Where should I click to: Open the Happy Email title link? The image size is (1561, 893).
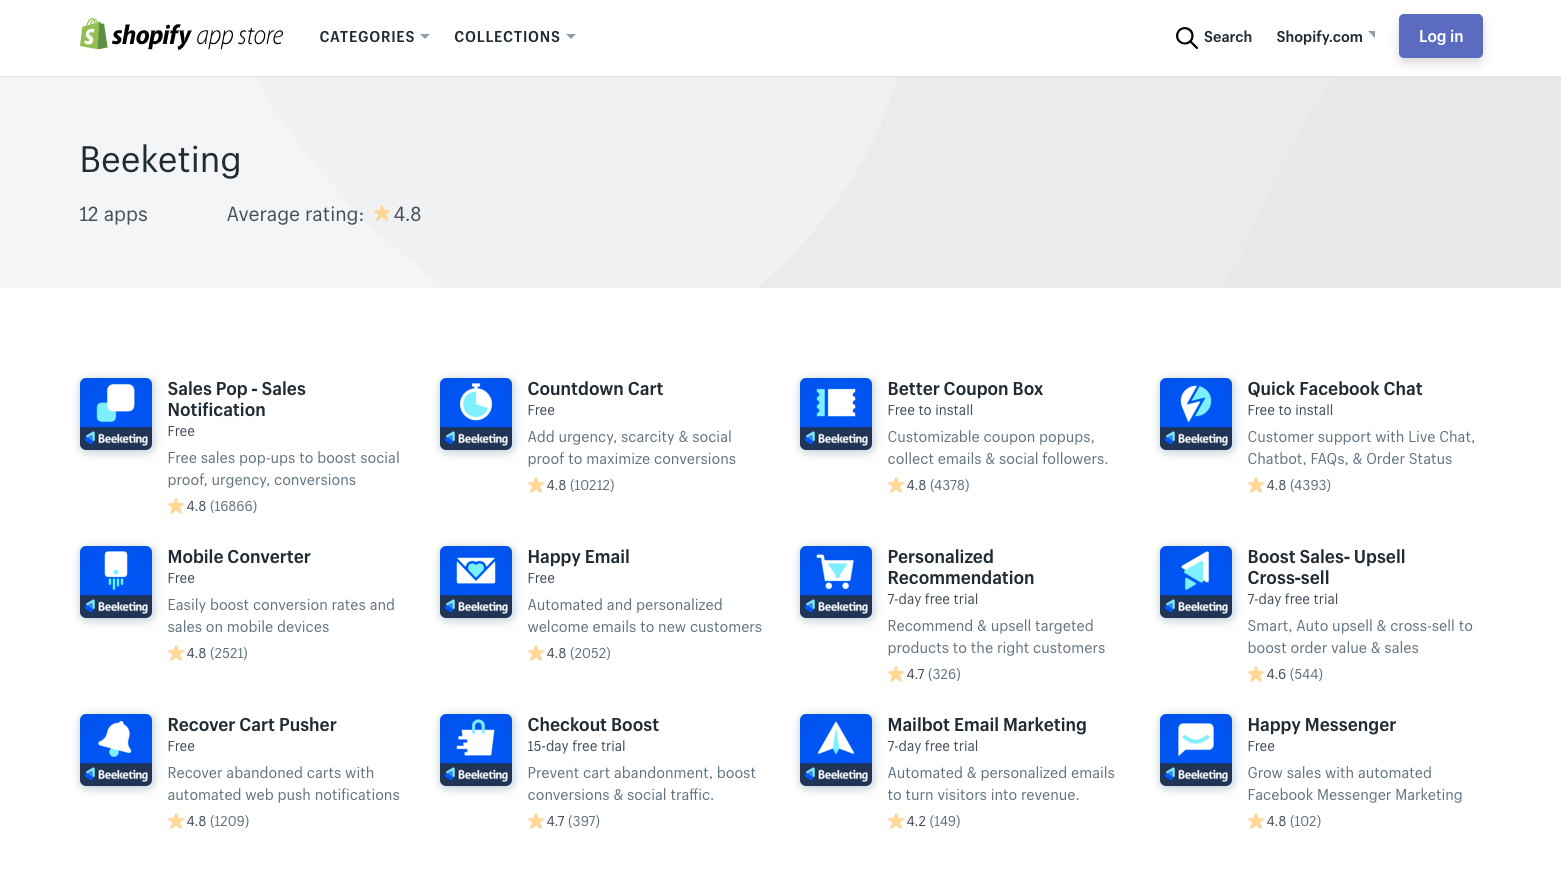(x=578, y=557)
